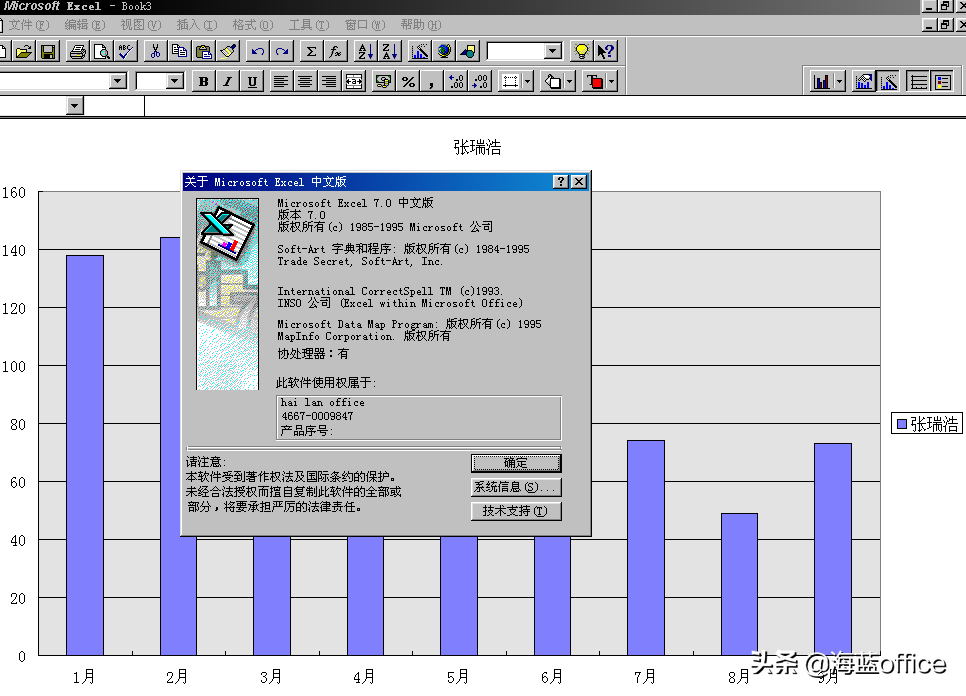
Task: Cut selection with the scissors icon
Action: coord(155,52)
